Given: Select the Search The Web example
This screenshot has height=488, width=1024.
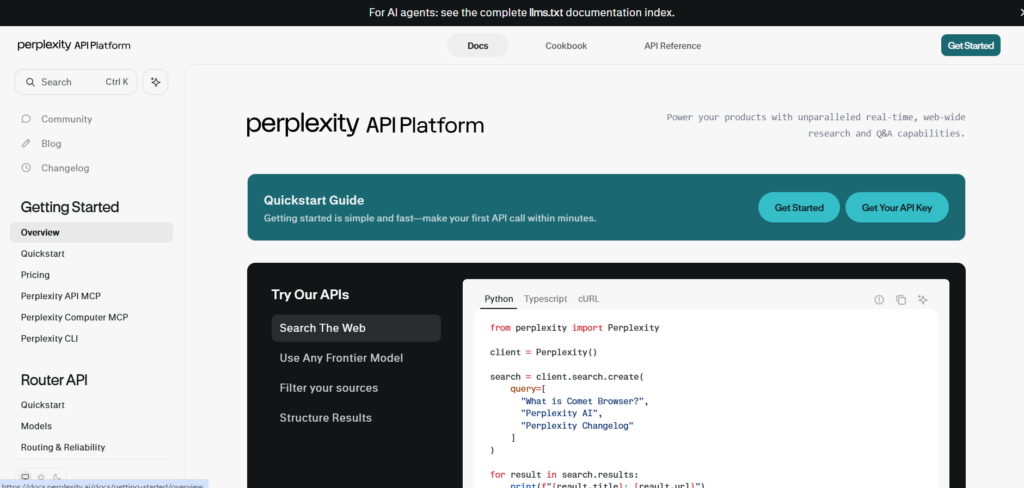Looking at the screenshot, I should (x=356, y=328).
